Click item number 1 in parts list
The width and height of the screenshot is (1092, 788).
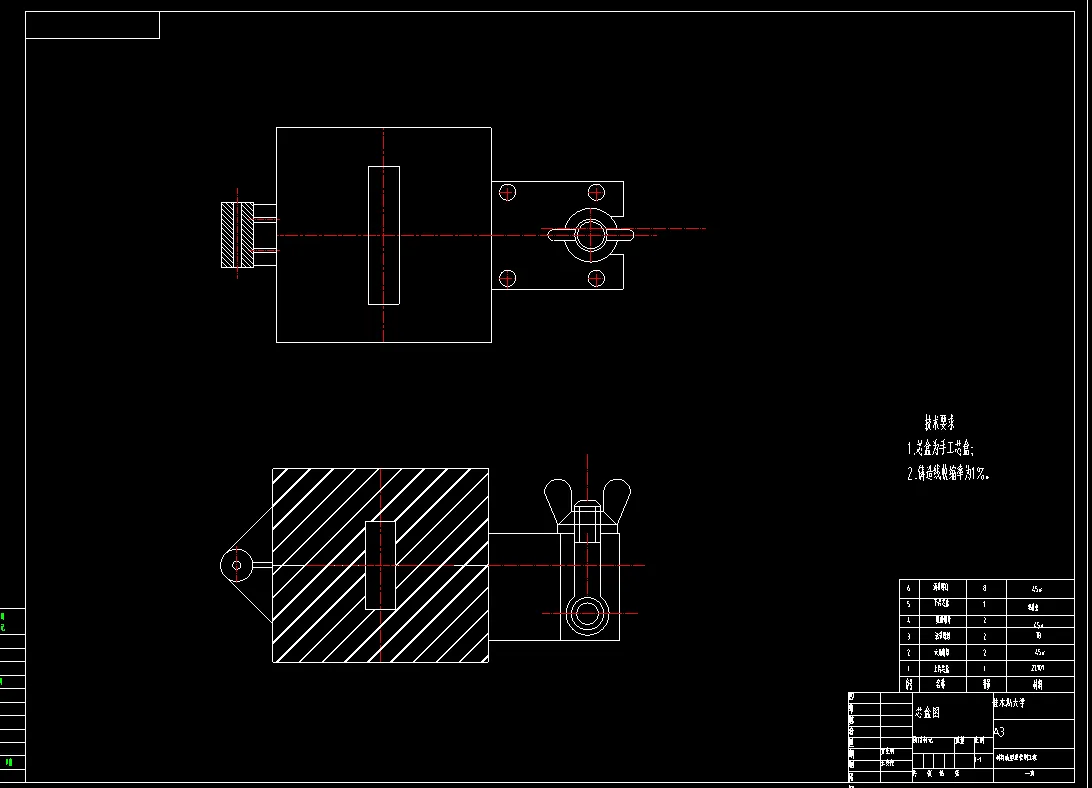(x=908, y=668)
